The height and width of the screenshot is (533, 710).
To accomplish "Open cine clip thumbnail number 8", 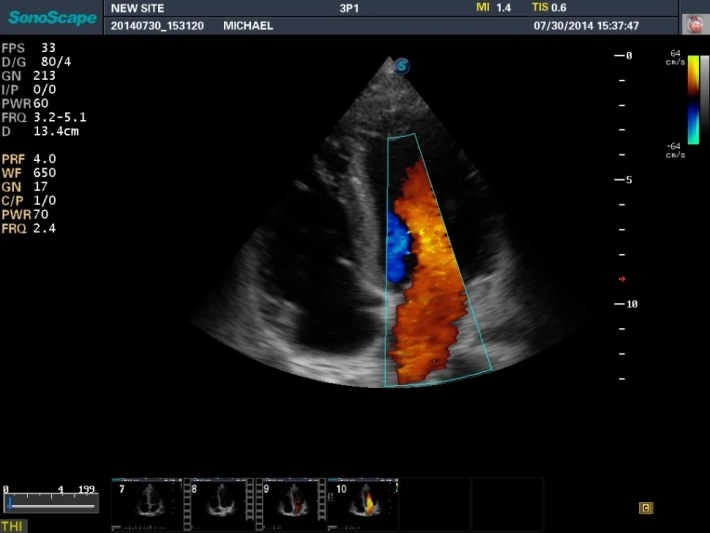I will tap(219, 498).
